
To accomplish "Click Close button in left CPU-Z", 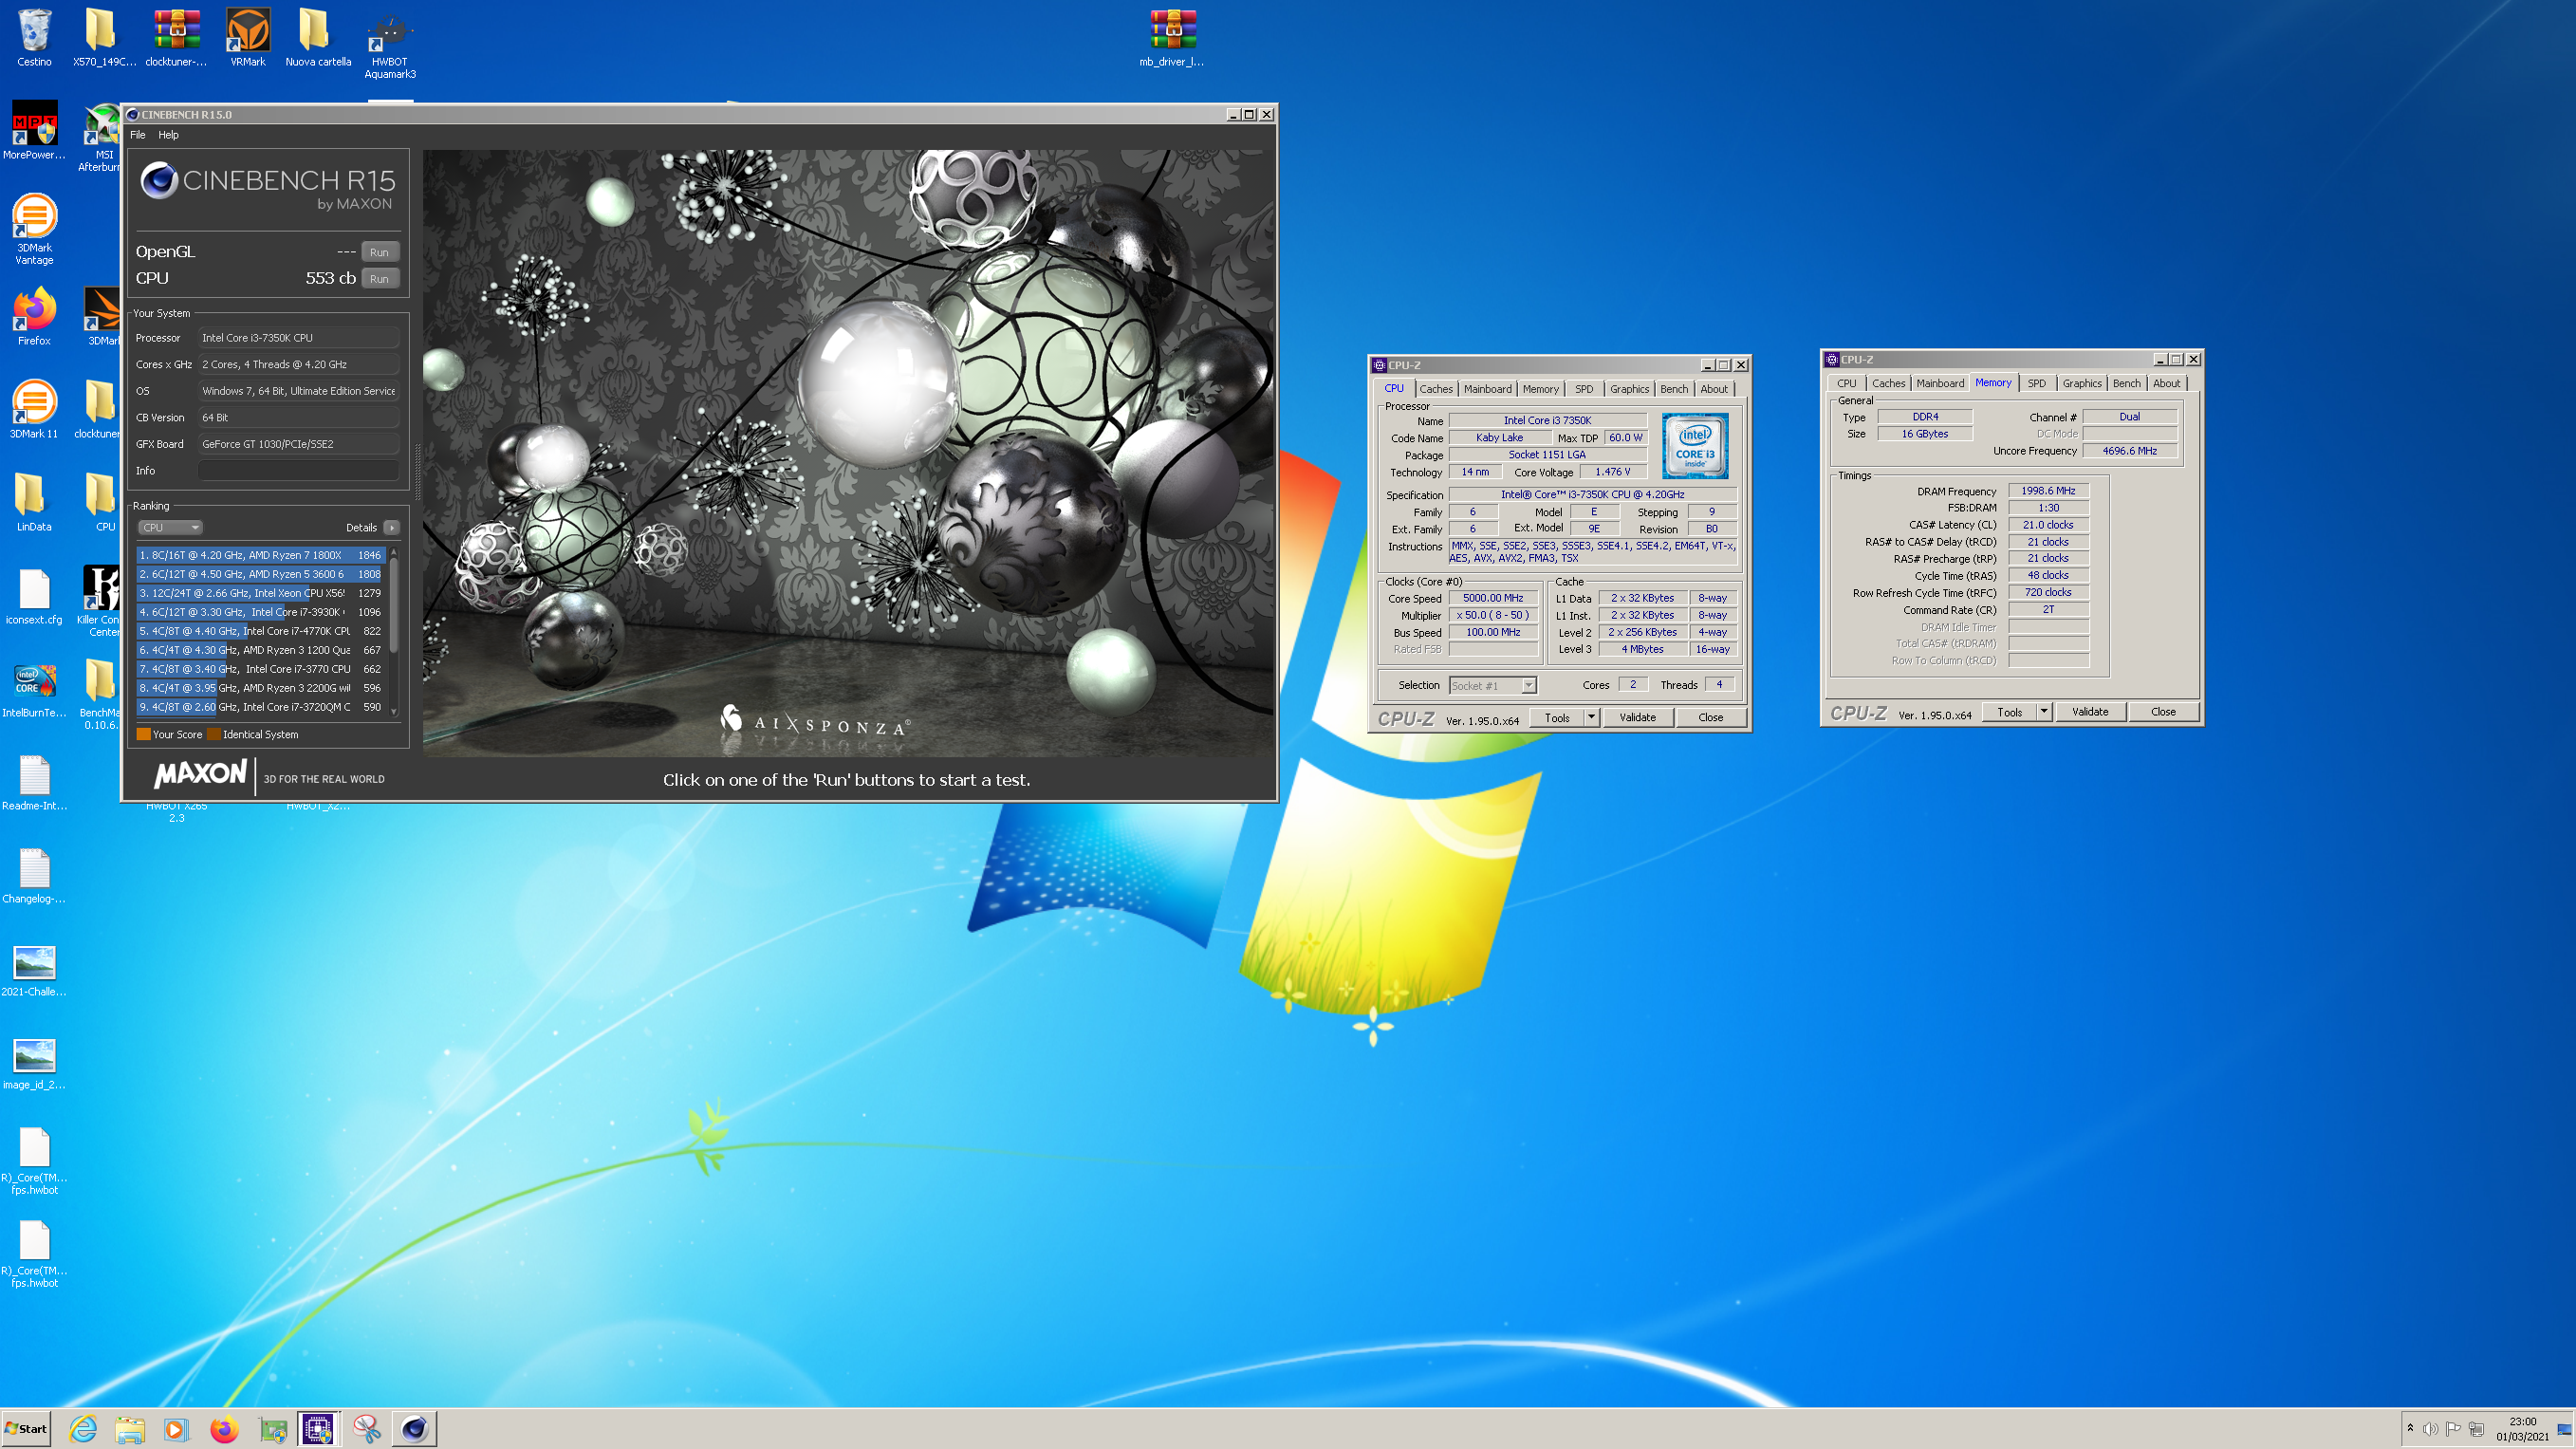I will [1710, 718].
